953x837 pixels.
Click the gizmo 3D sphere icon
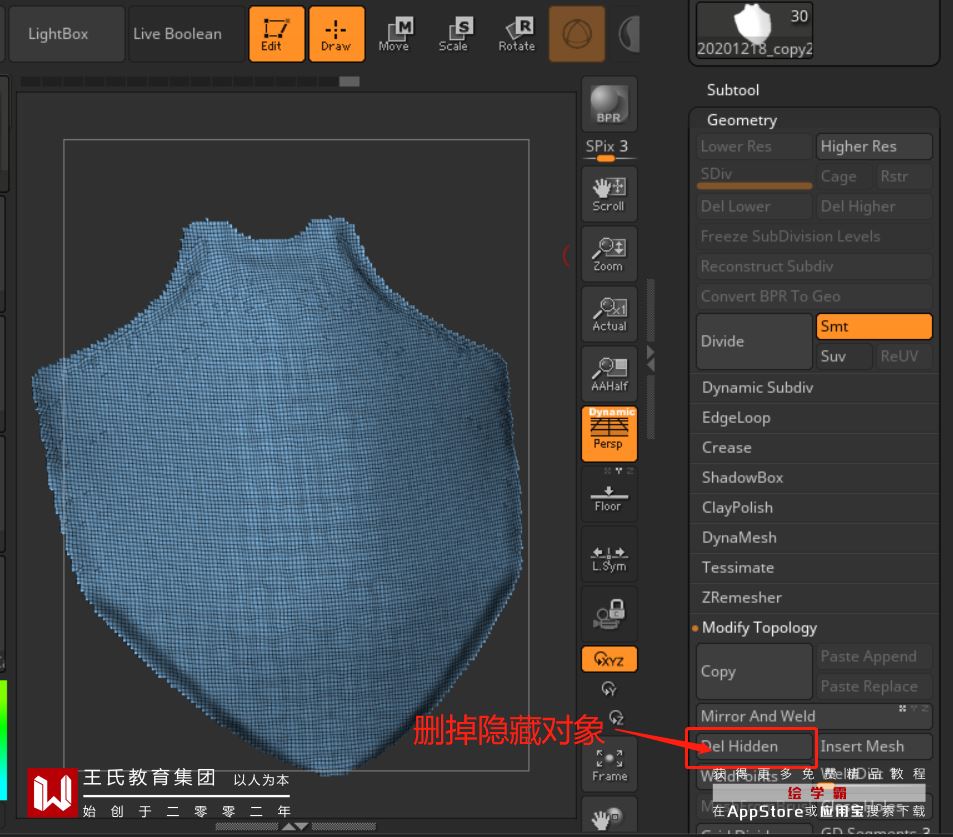(577, 34)
